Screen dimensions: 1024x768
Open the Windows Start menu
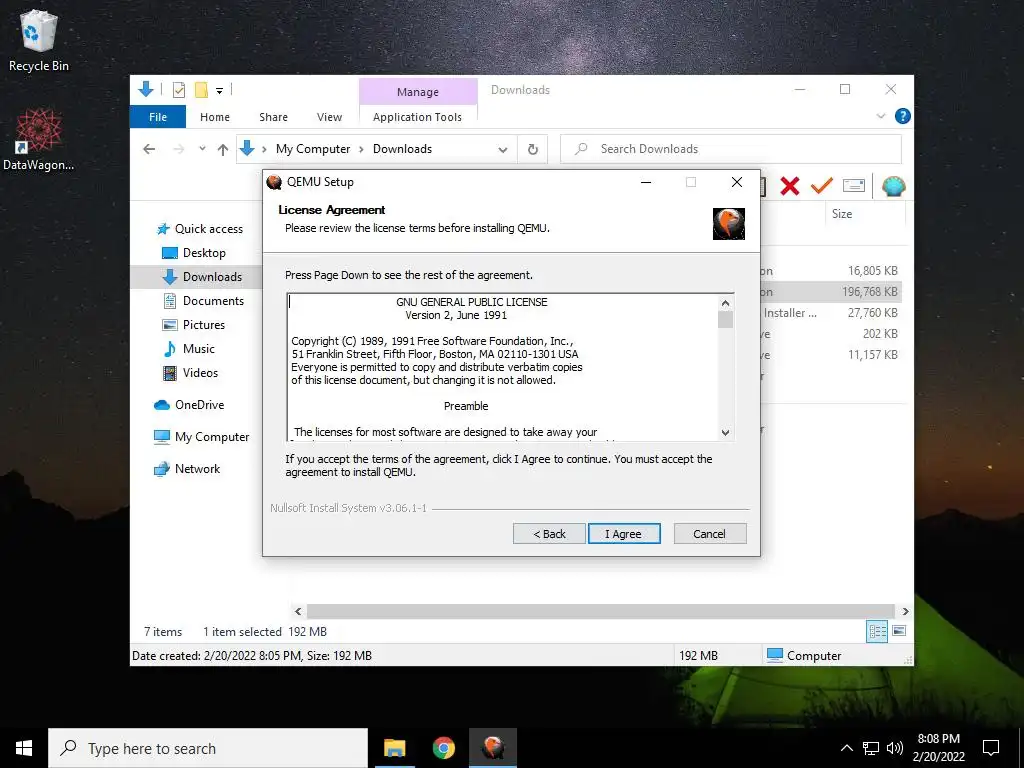24,748
